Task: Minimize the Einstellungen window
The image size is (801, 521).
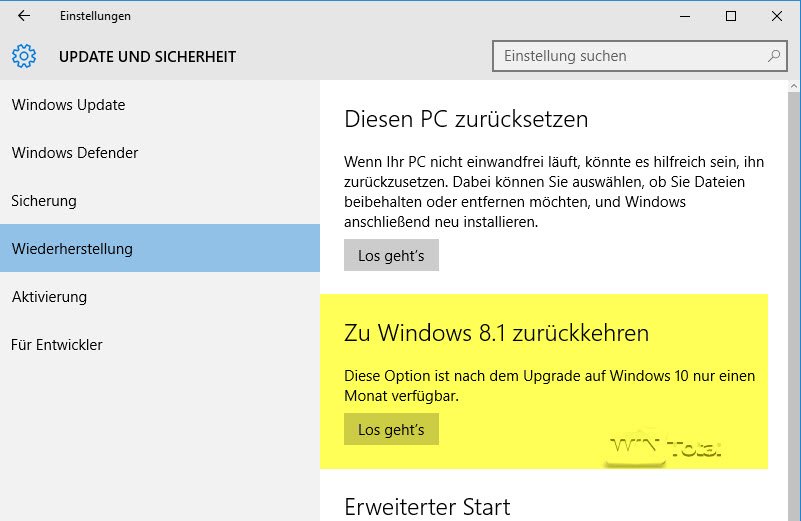Action: (x=684, y=16)
